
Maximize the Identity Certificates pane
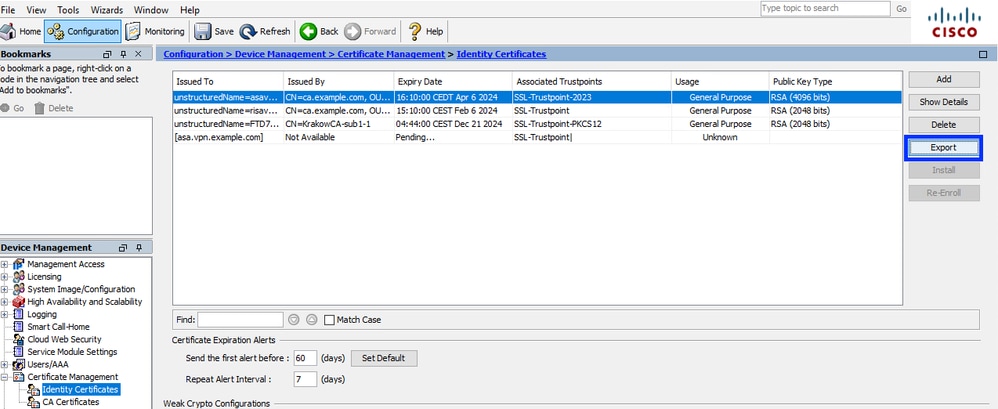[x=983, y=55]
